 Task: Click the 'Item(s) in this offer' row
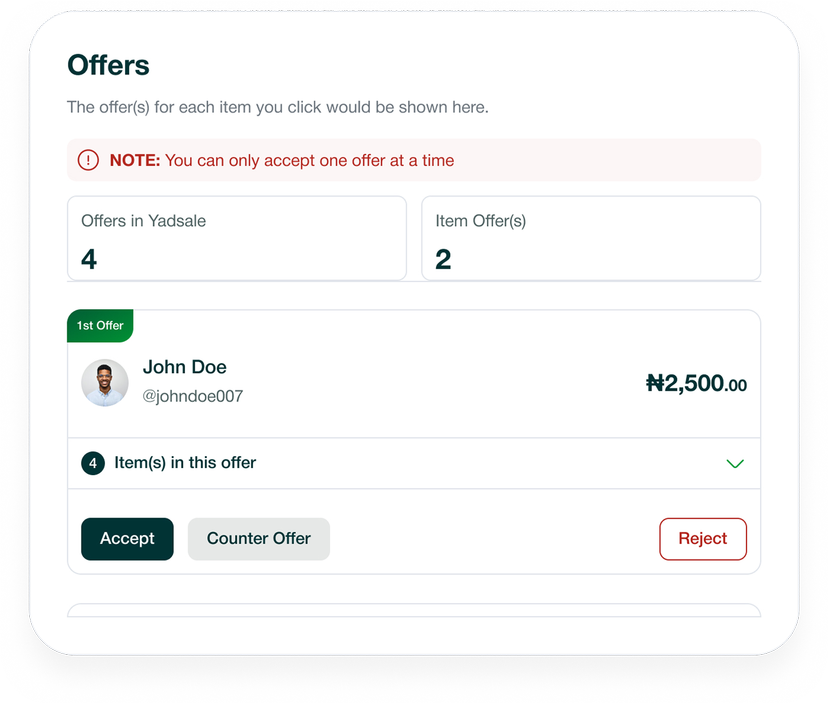point(414,463)
